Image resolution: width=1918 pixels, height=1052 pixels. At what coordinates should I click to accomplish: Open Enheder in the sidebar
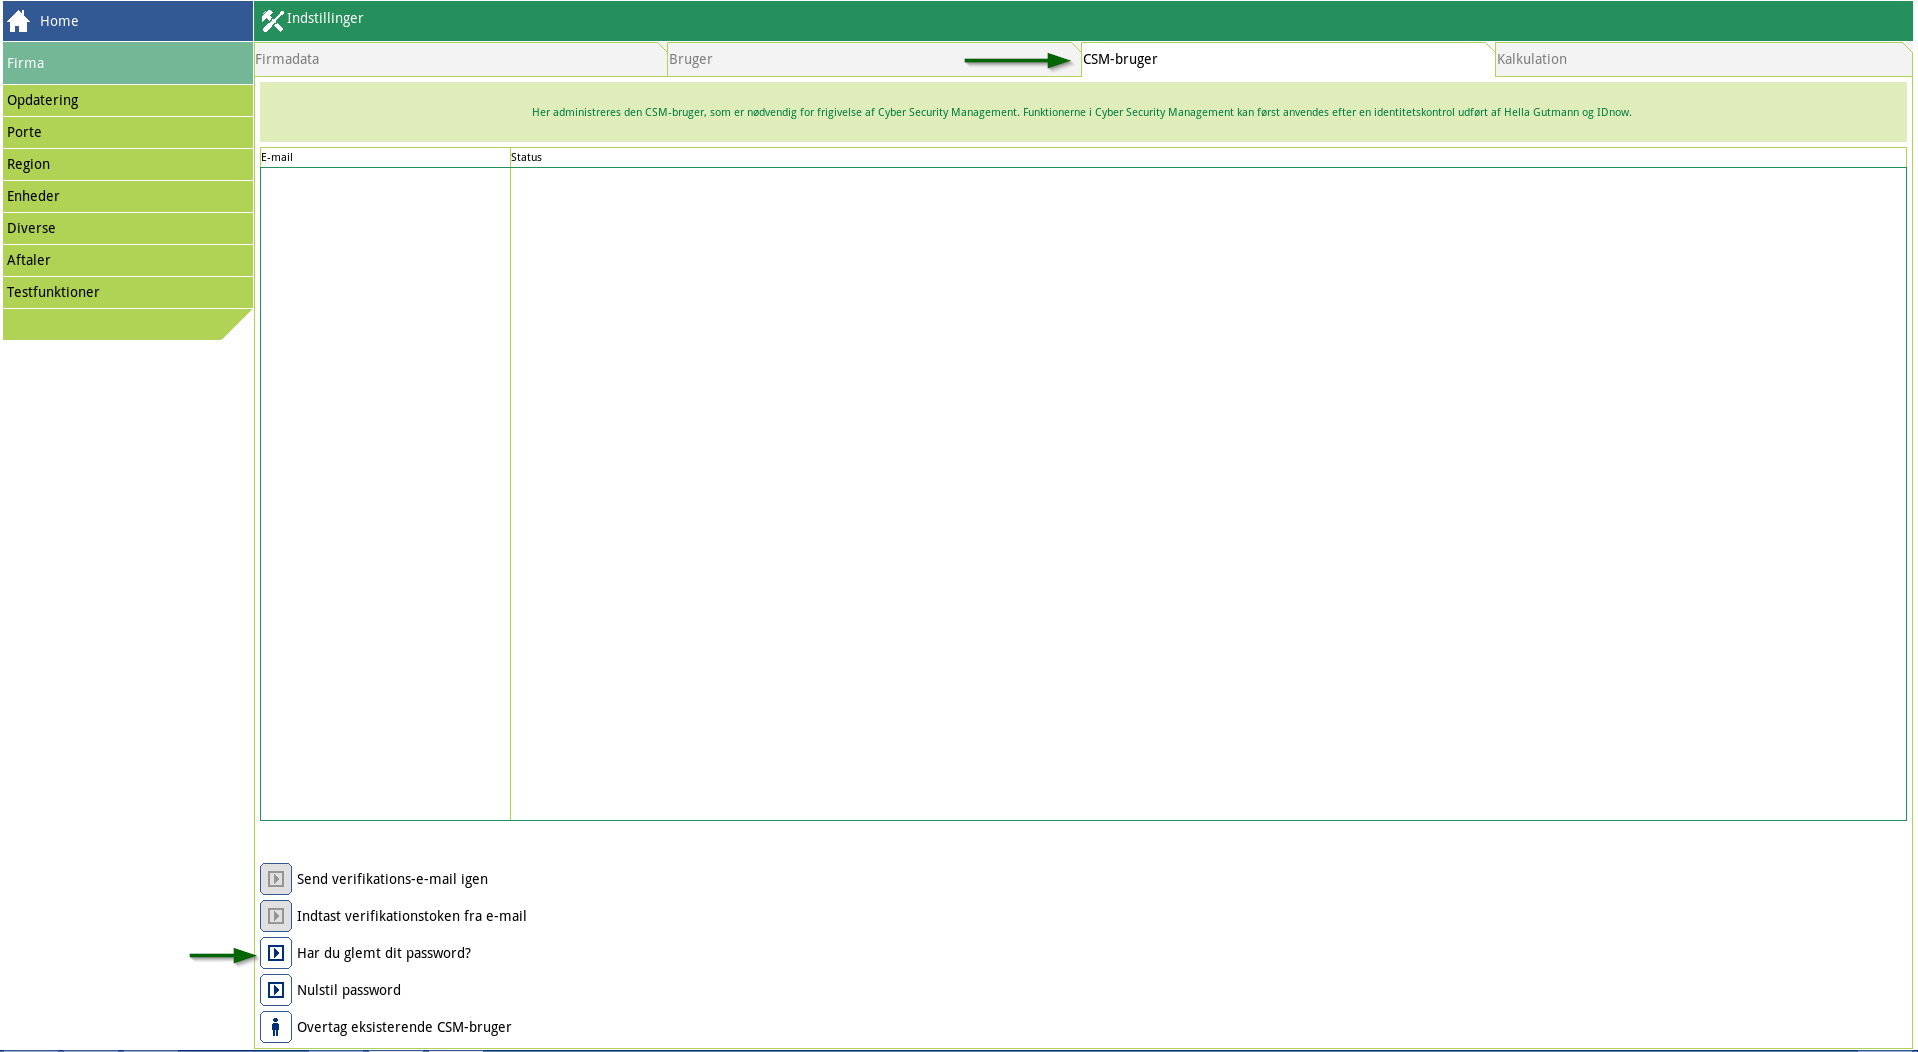pos(128,196)
